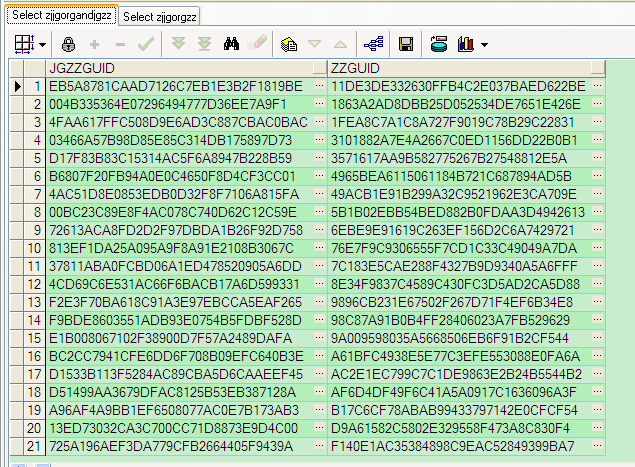
Task: Toggle the edit data padlock icon
Action: pyautogui.click(x=68, y=44)
